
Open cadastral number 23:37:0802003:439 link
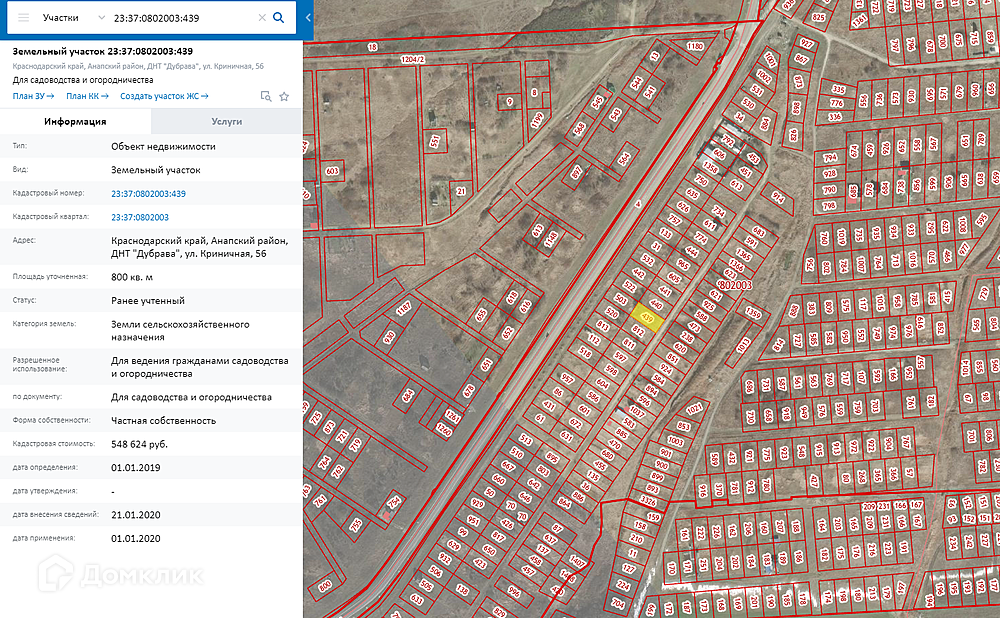(x=148, y=194)
